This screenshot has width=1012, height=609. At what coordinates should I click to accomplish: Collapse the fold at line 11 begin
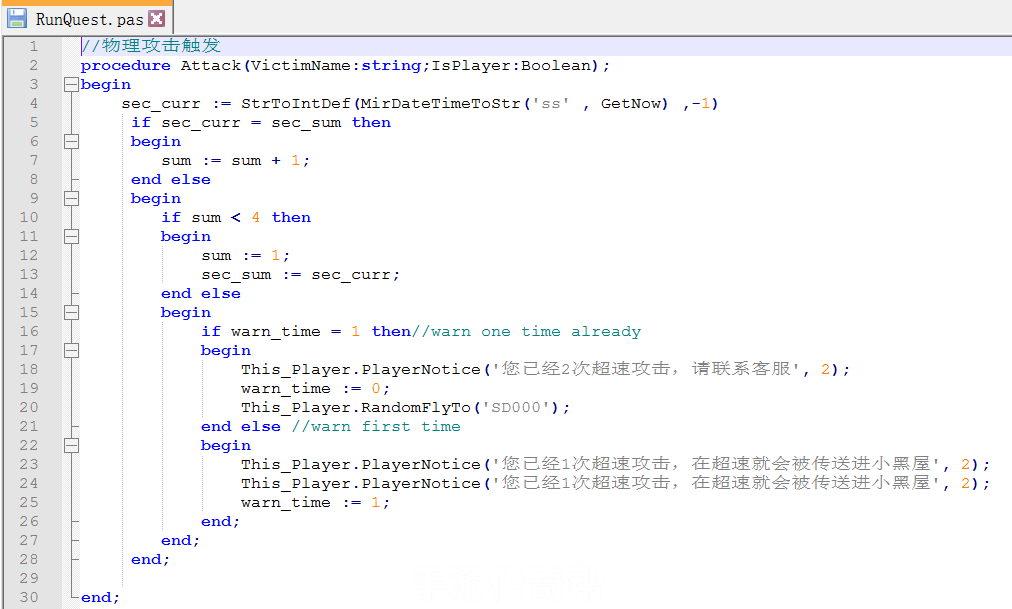click(71, 236)
